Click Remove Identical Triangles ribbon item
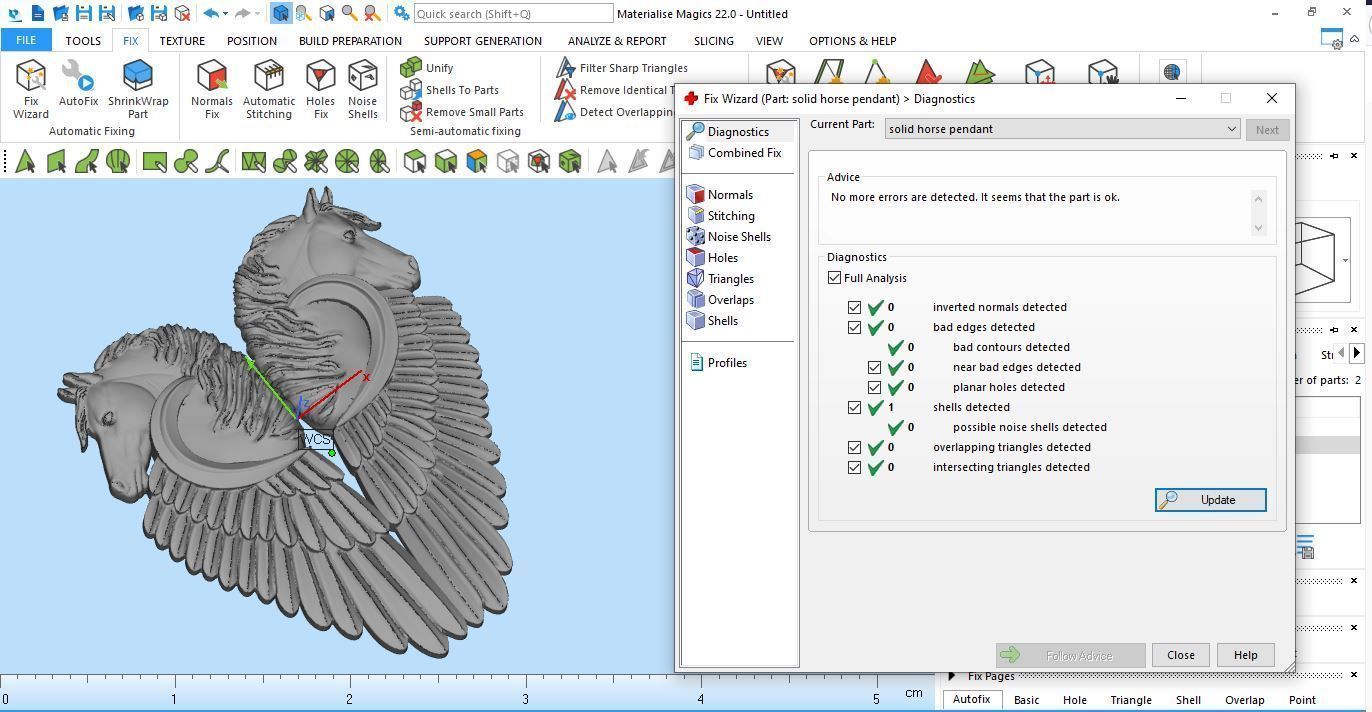The height and width of the screenshot is (712, 1372). [615, 90]
